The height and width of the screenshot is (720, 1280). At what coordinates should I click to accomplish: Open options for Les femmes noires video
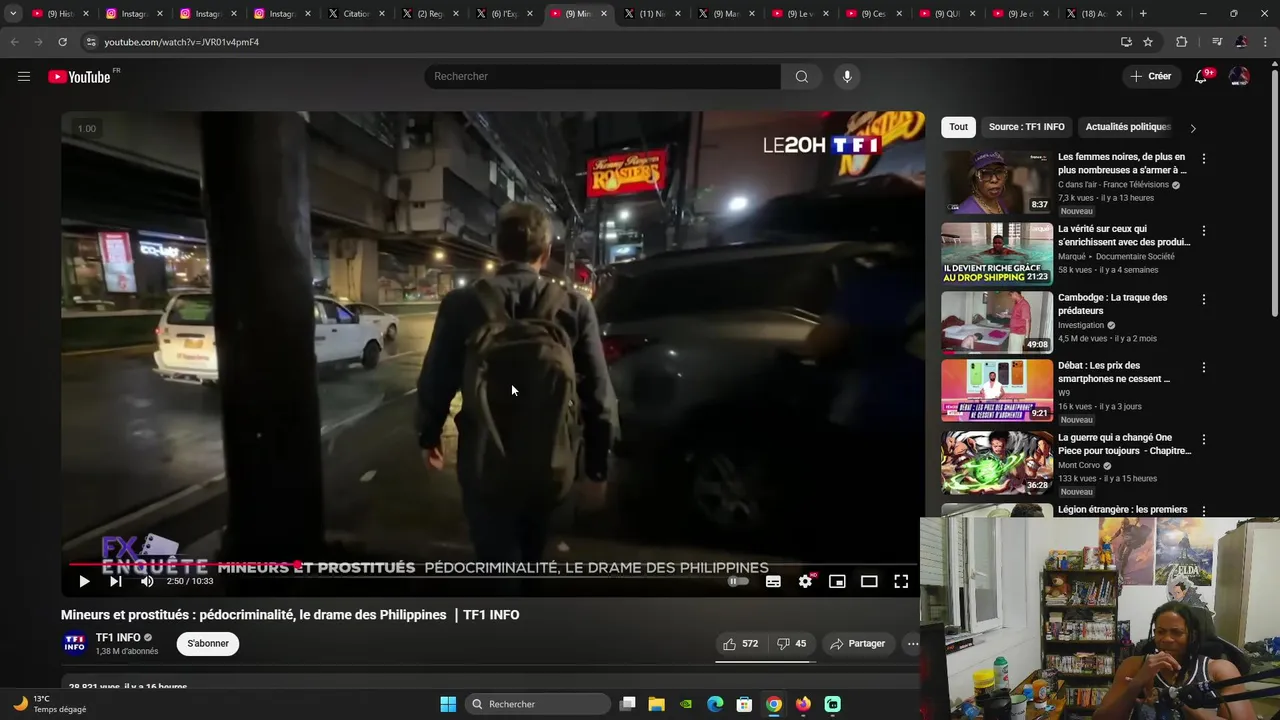[1203, 159]
